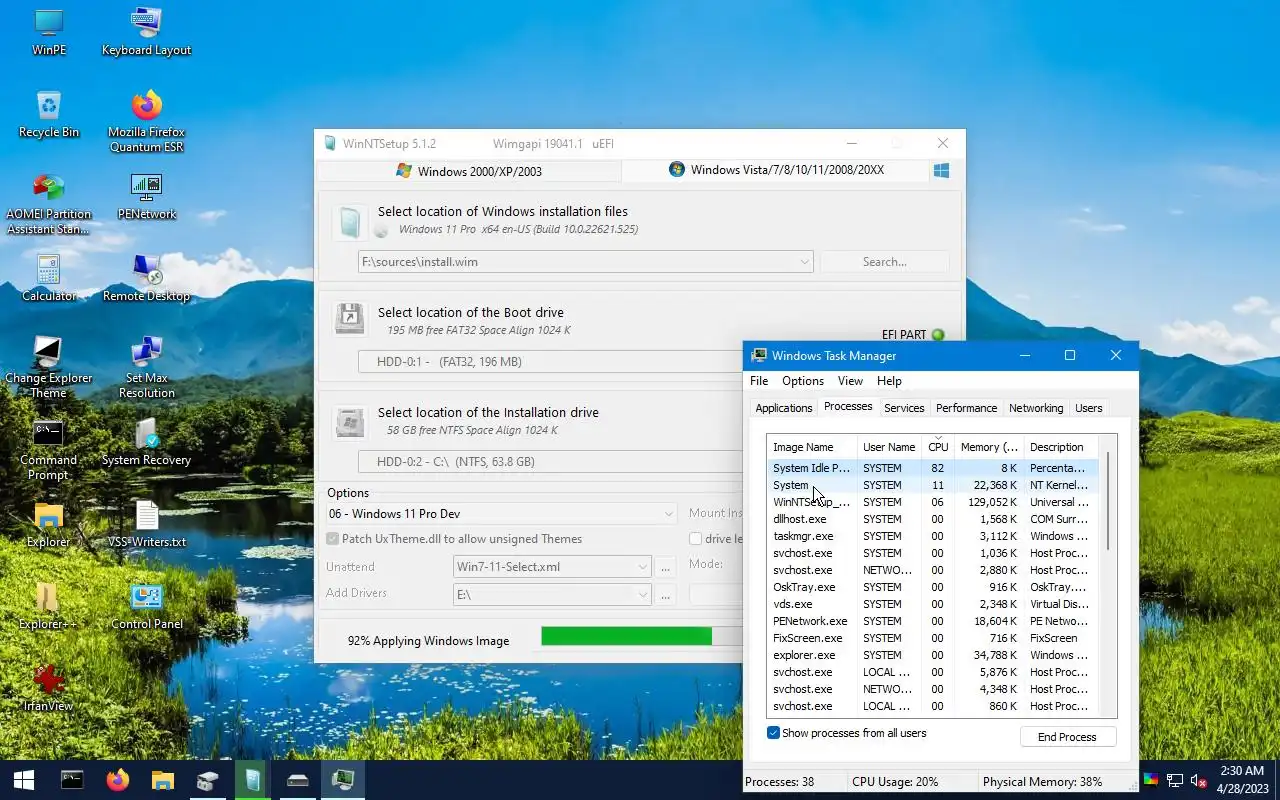Click the Applying Windows Image progress bar
Viewport: 1280px width, 800px height.
642,636
